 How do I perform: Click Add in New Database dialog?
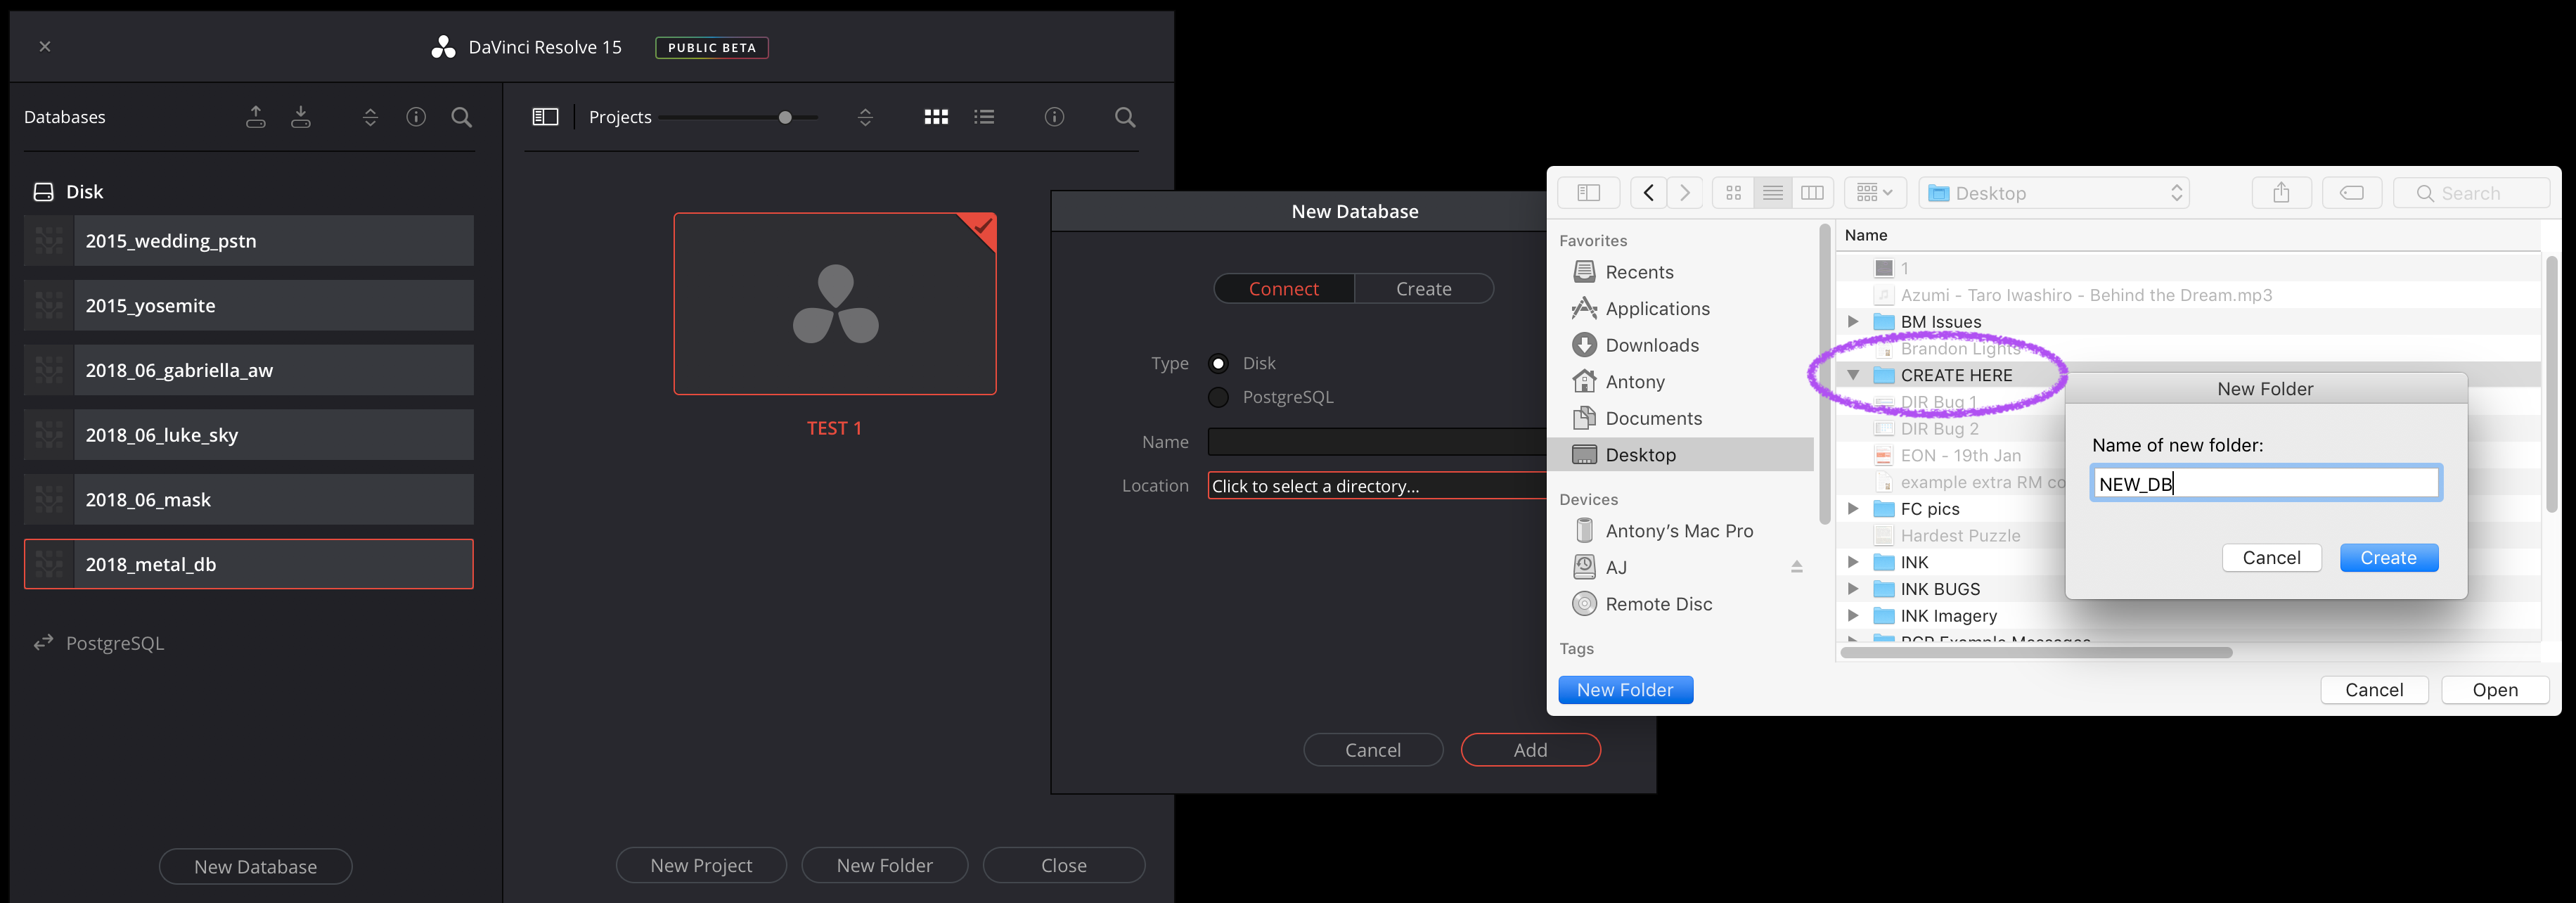click(x=1530, y=750)
